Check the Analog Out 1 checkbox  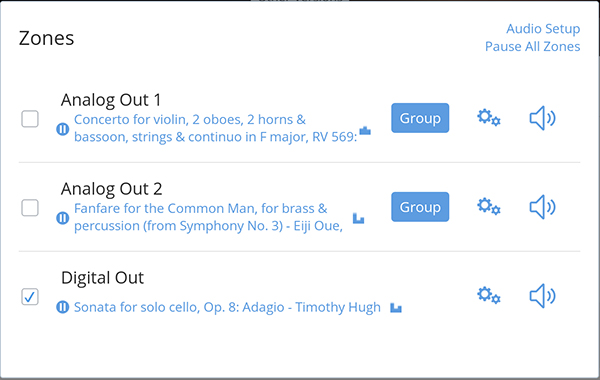tap(30, 119)
